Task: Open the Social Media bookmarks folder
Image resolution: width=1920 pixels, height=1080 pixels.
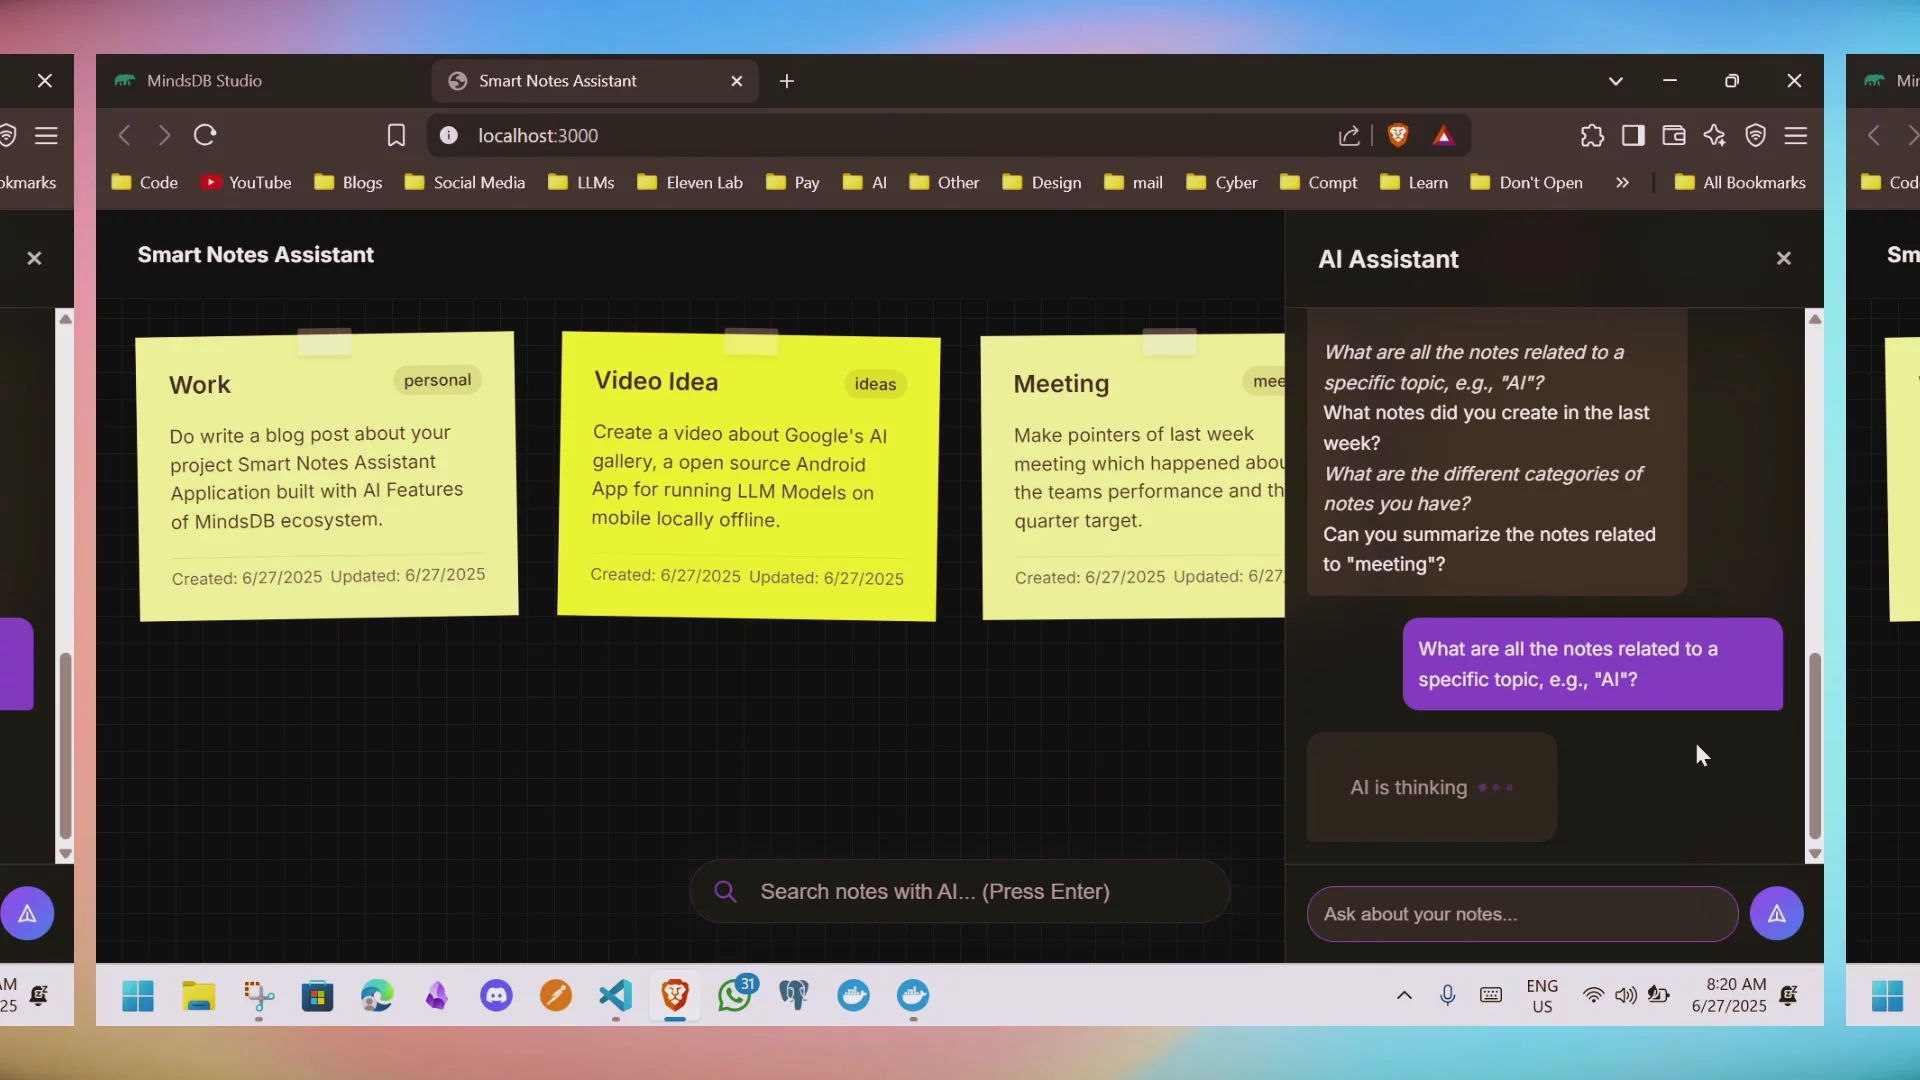Action: click(465, 182)
